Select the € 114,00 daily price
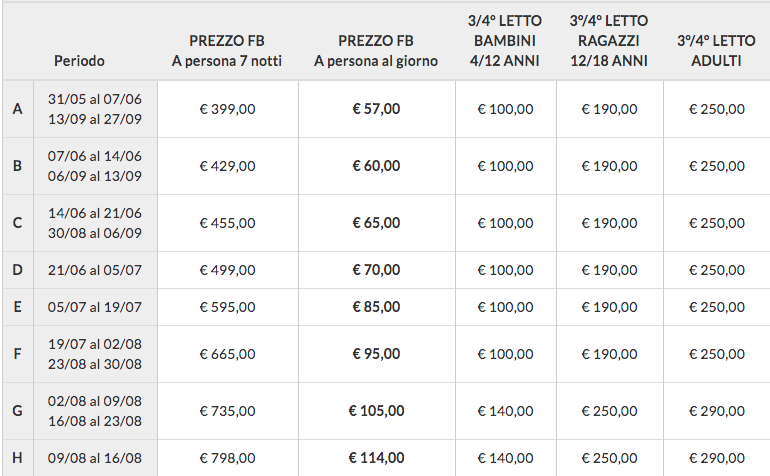 point(376,458)
